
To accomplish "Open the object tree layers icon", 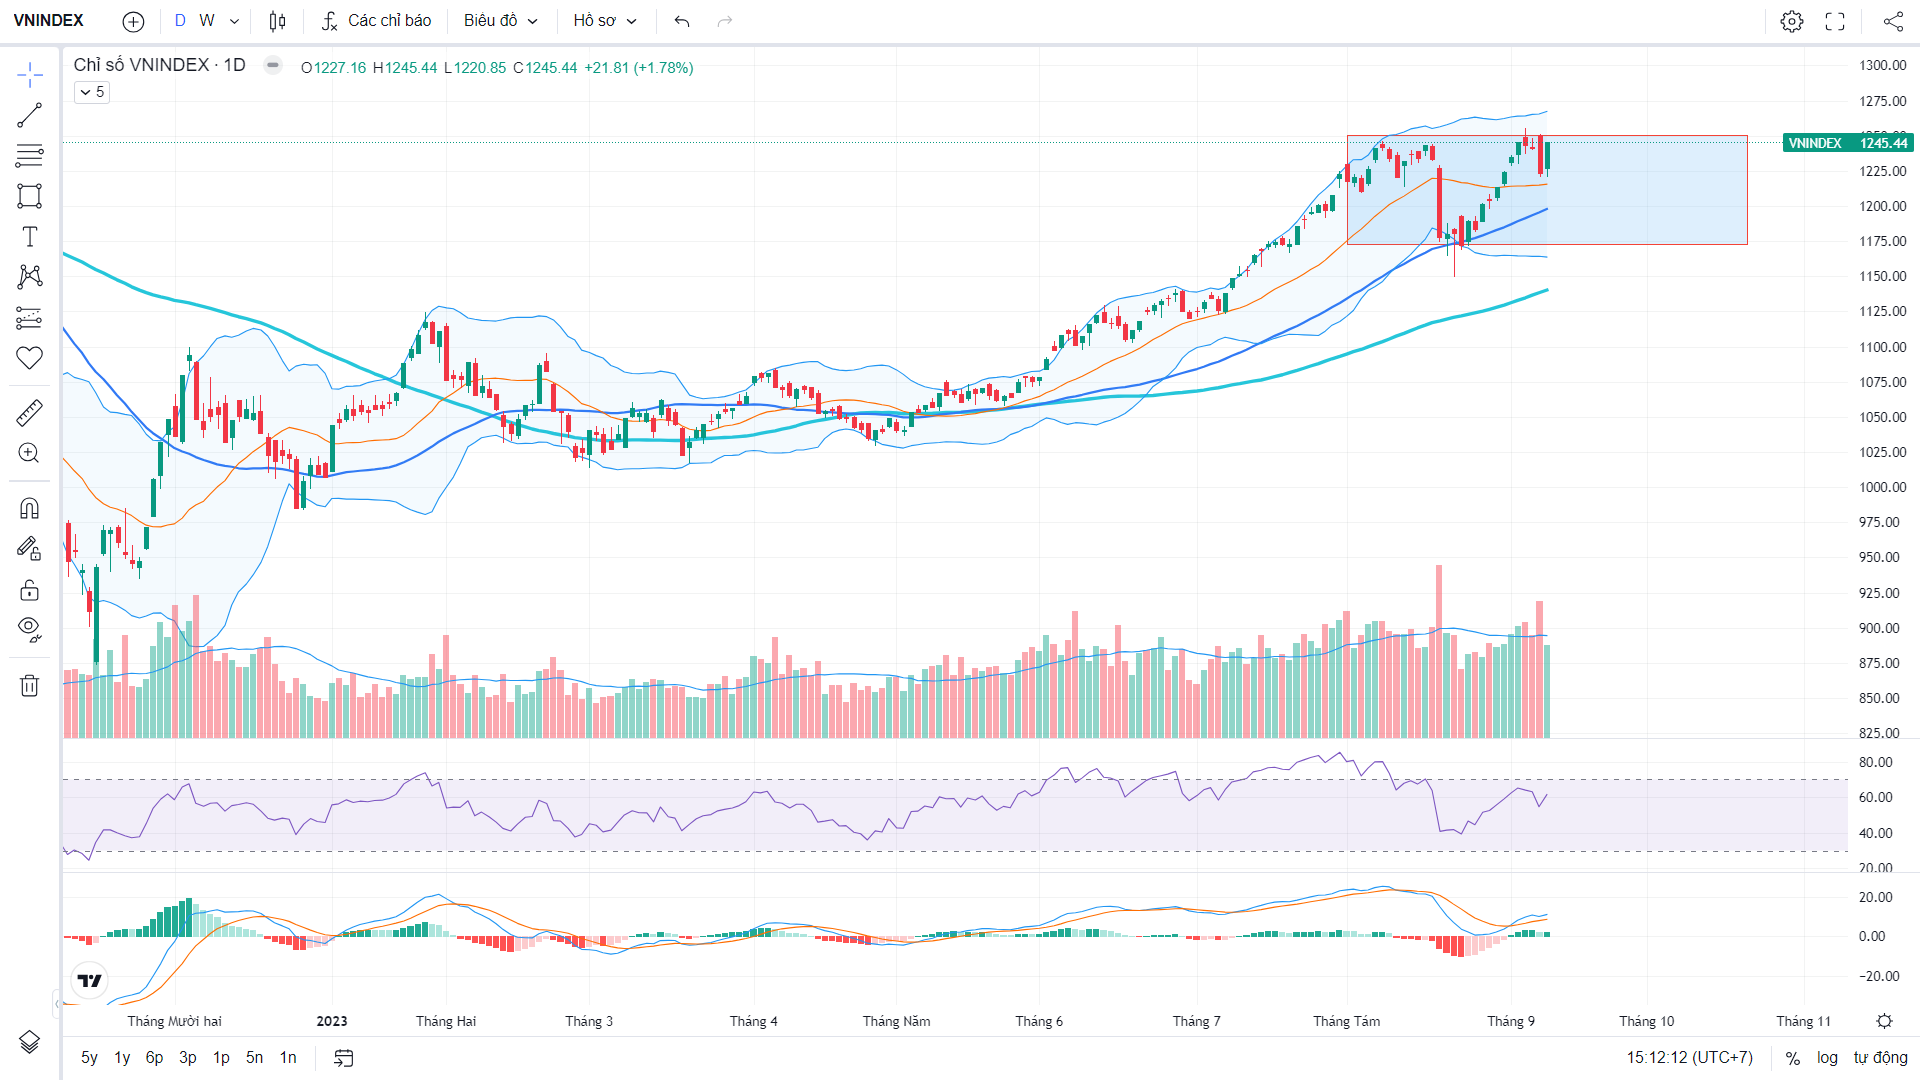I will 30,1042.
